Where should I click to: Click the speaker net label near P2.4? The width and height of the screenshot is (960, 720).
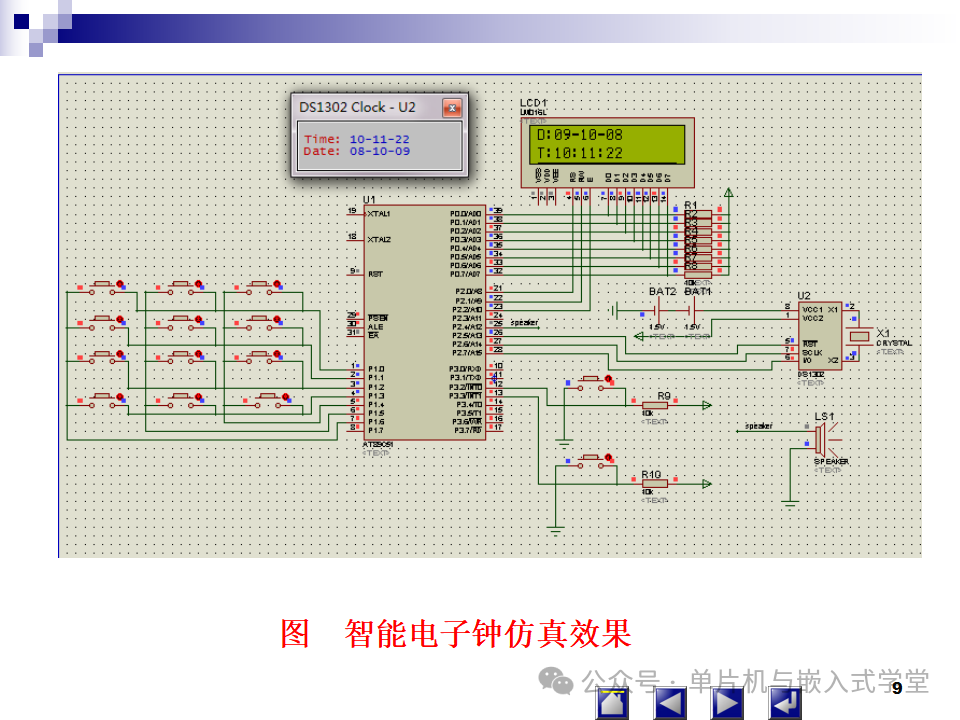pos(524,323)
